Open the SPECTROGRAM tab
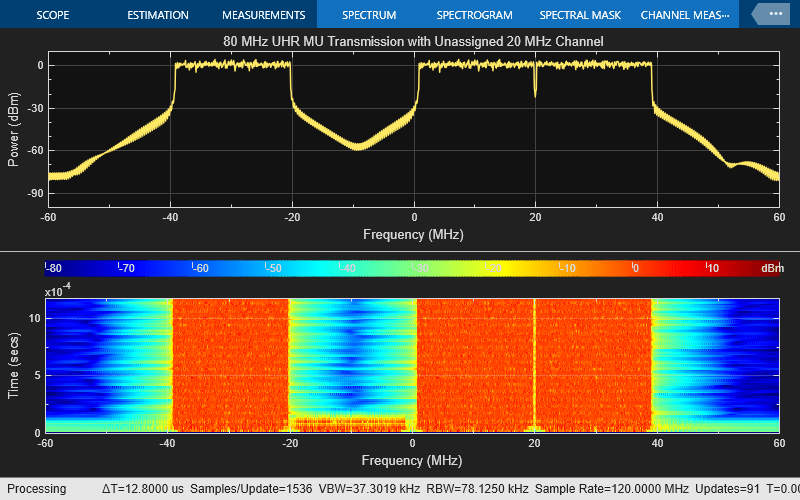The width and height of the screenshot is (800, 500). pyautogui.click(x=474, y=15)
